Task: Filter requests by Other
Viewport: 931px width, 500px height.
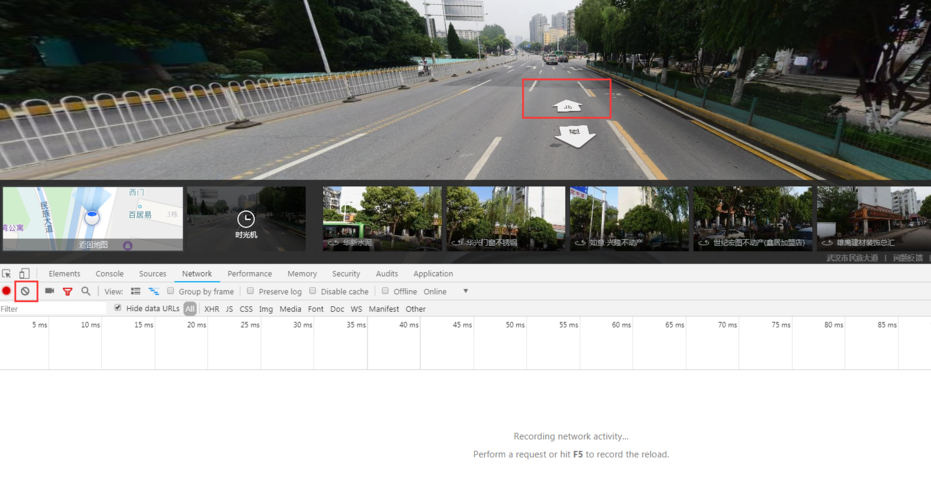Action: [x=416, y=309]
